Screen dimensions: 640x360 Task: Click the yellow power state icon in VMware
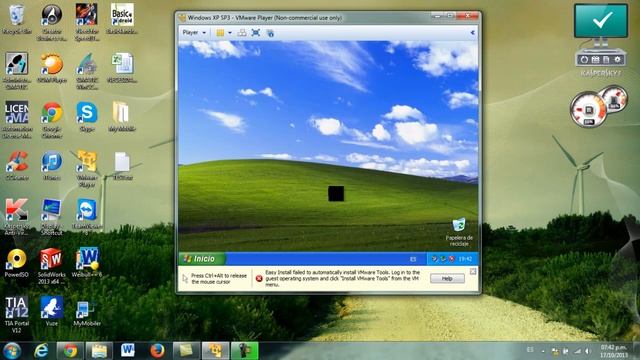[220, 33]
